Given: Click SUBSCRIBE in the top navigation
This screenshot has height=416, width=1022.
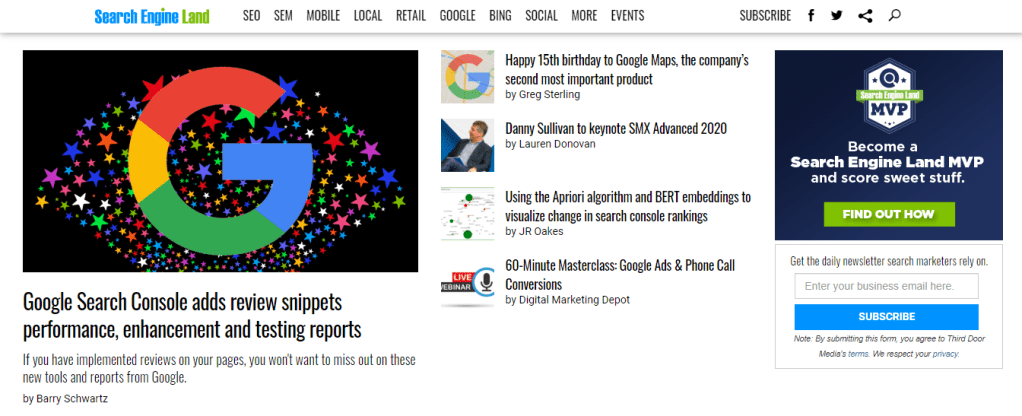Looking at the screenshot, I should [765, 16].
